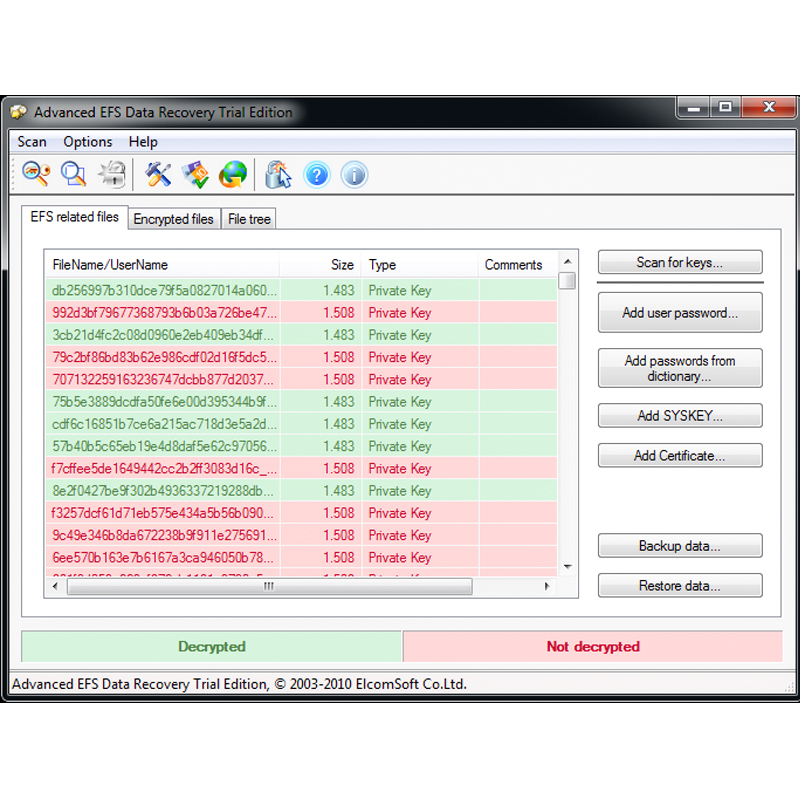Click the horizontal scrollbar thumb
Viewport: 800px width, 800px height.
pyautogui.click(x=269, y=586)
